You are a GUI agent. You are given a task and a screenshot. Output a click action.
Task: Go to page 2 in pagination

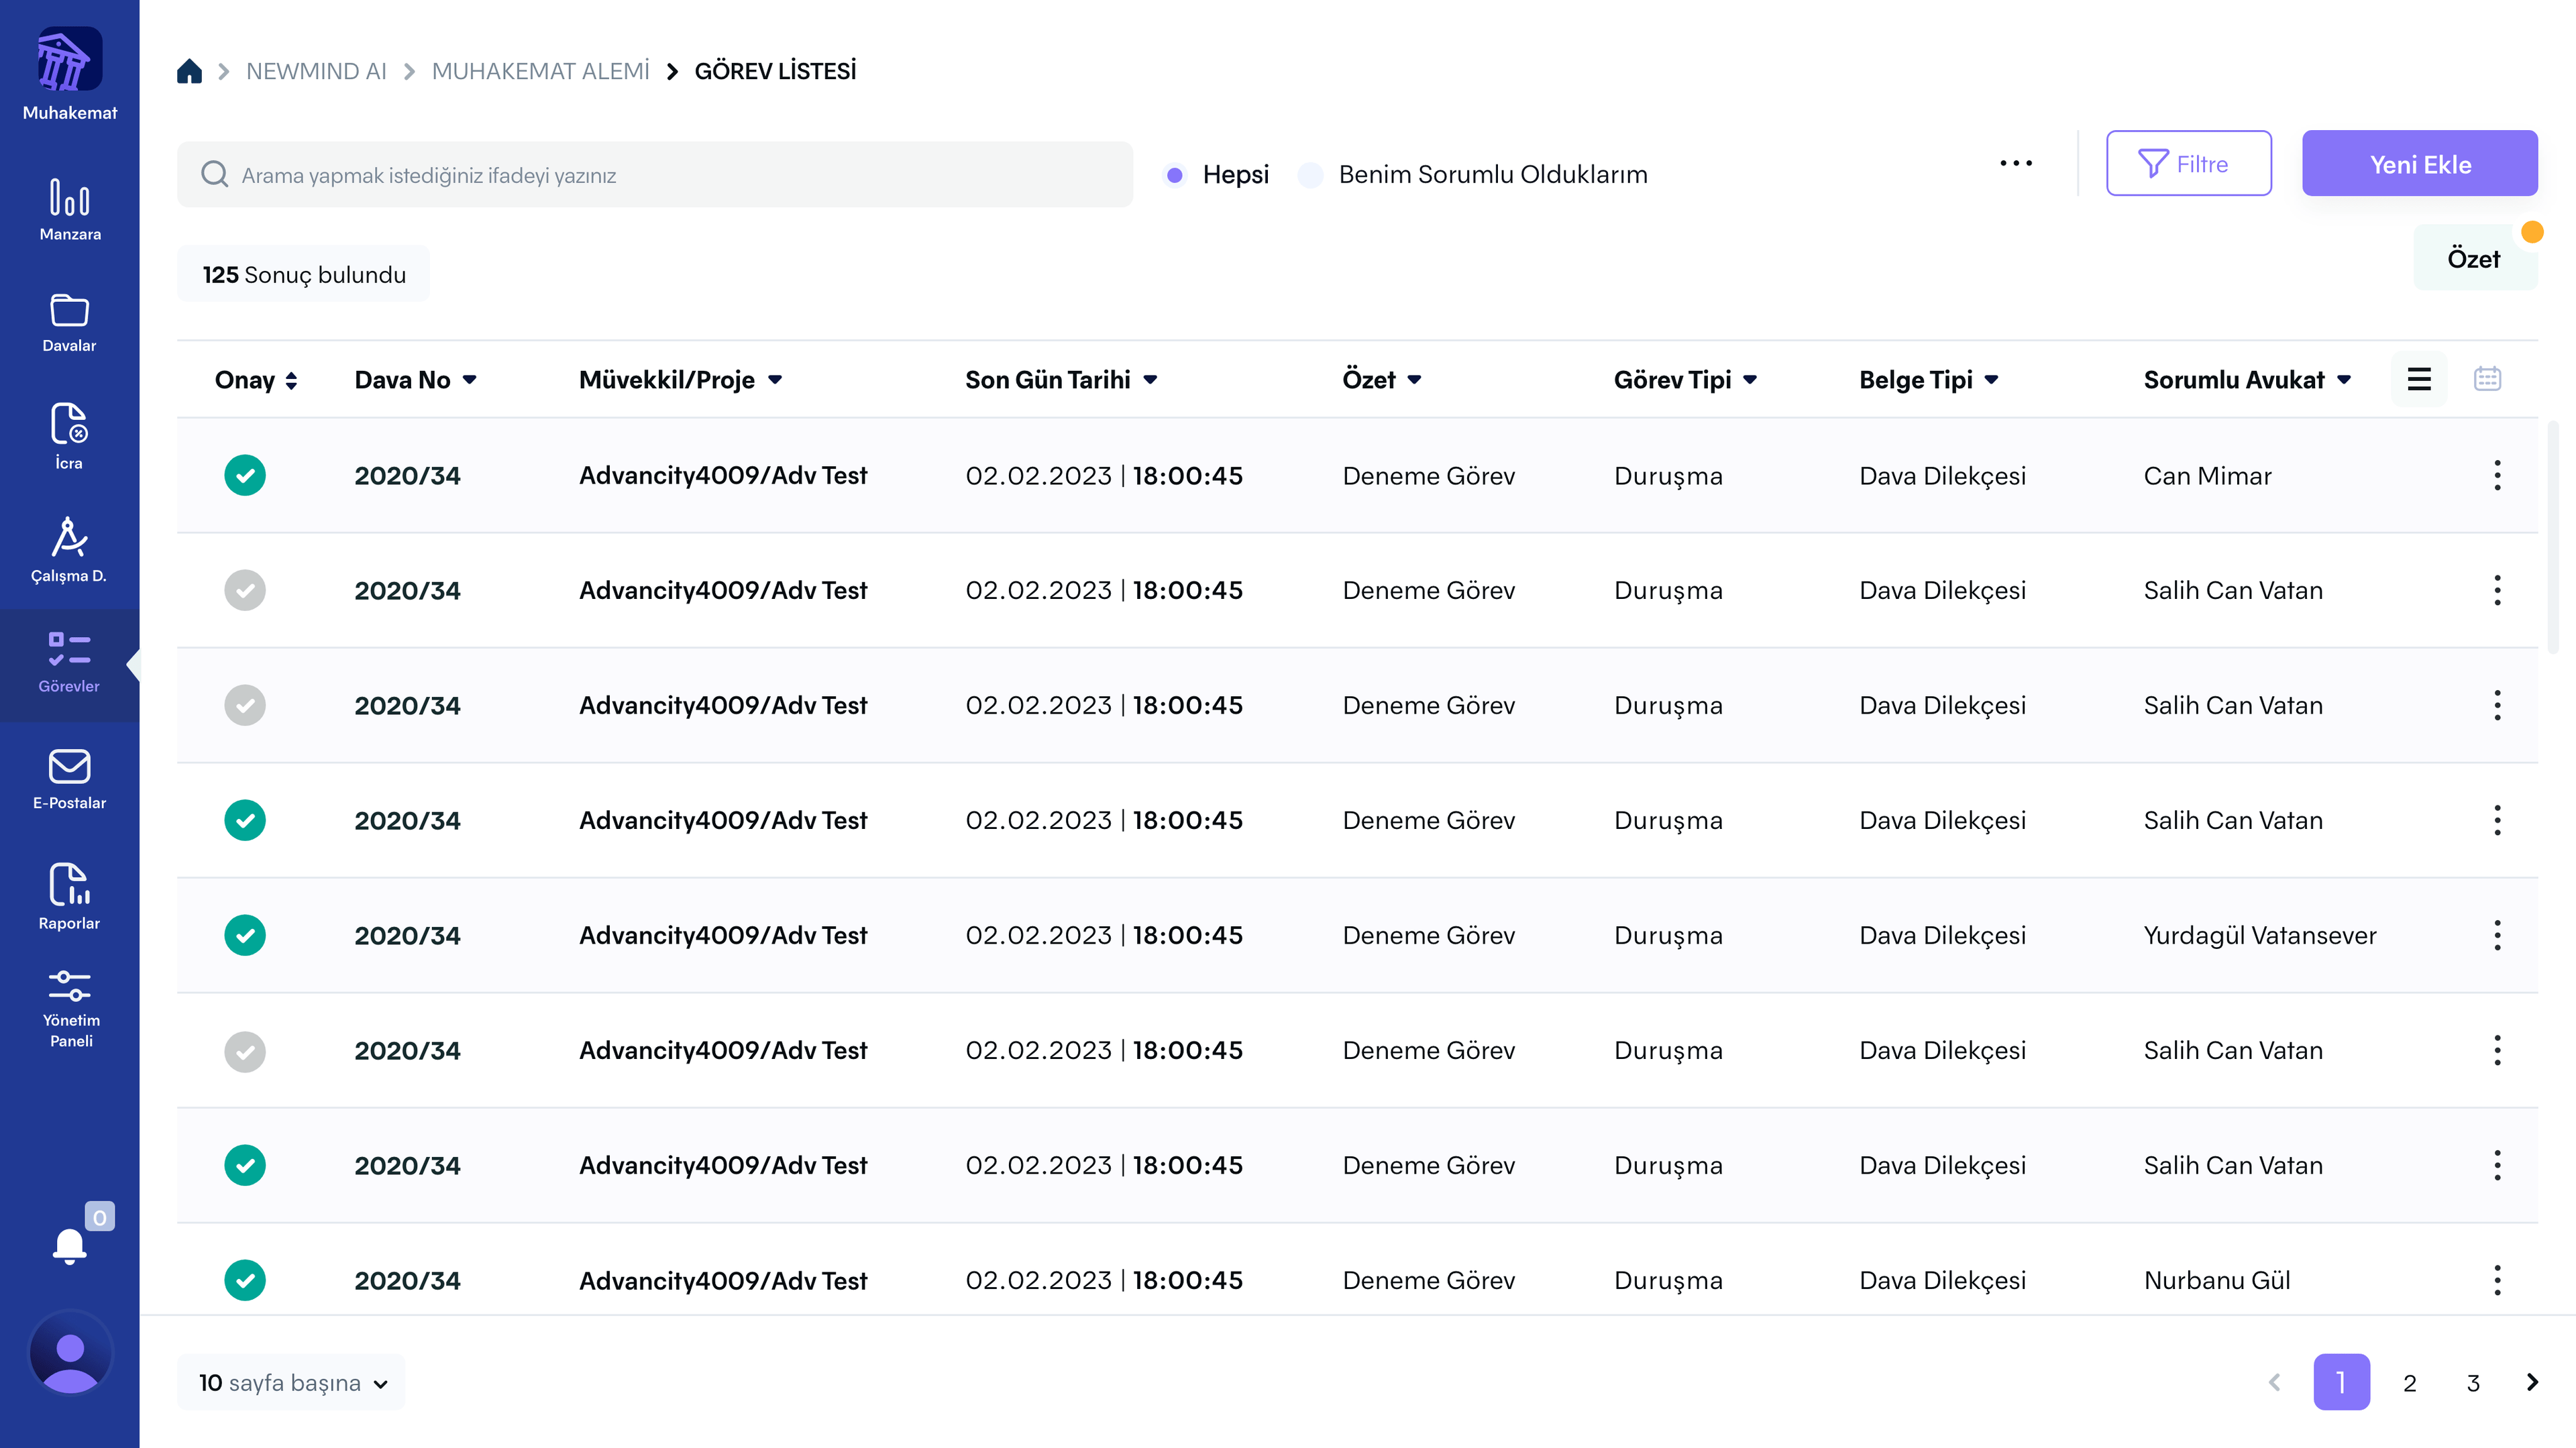pos(2409,1383)
